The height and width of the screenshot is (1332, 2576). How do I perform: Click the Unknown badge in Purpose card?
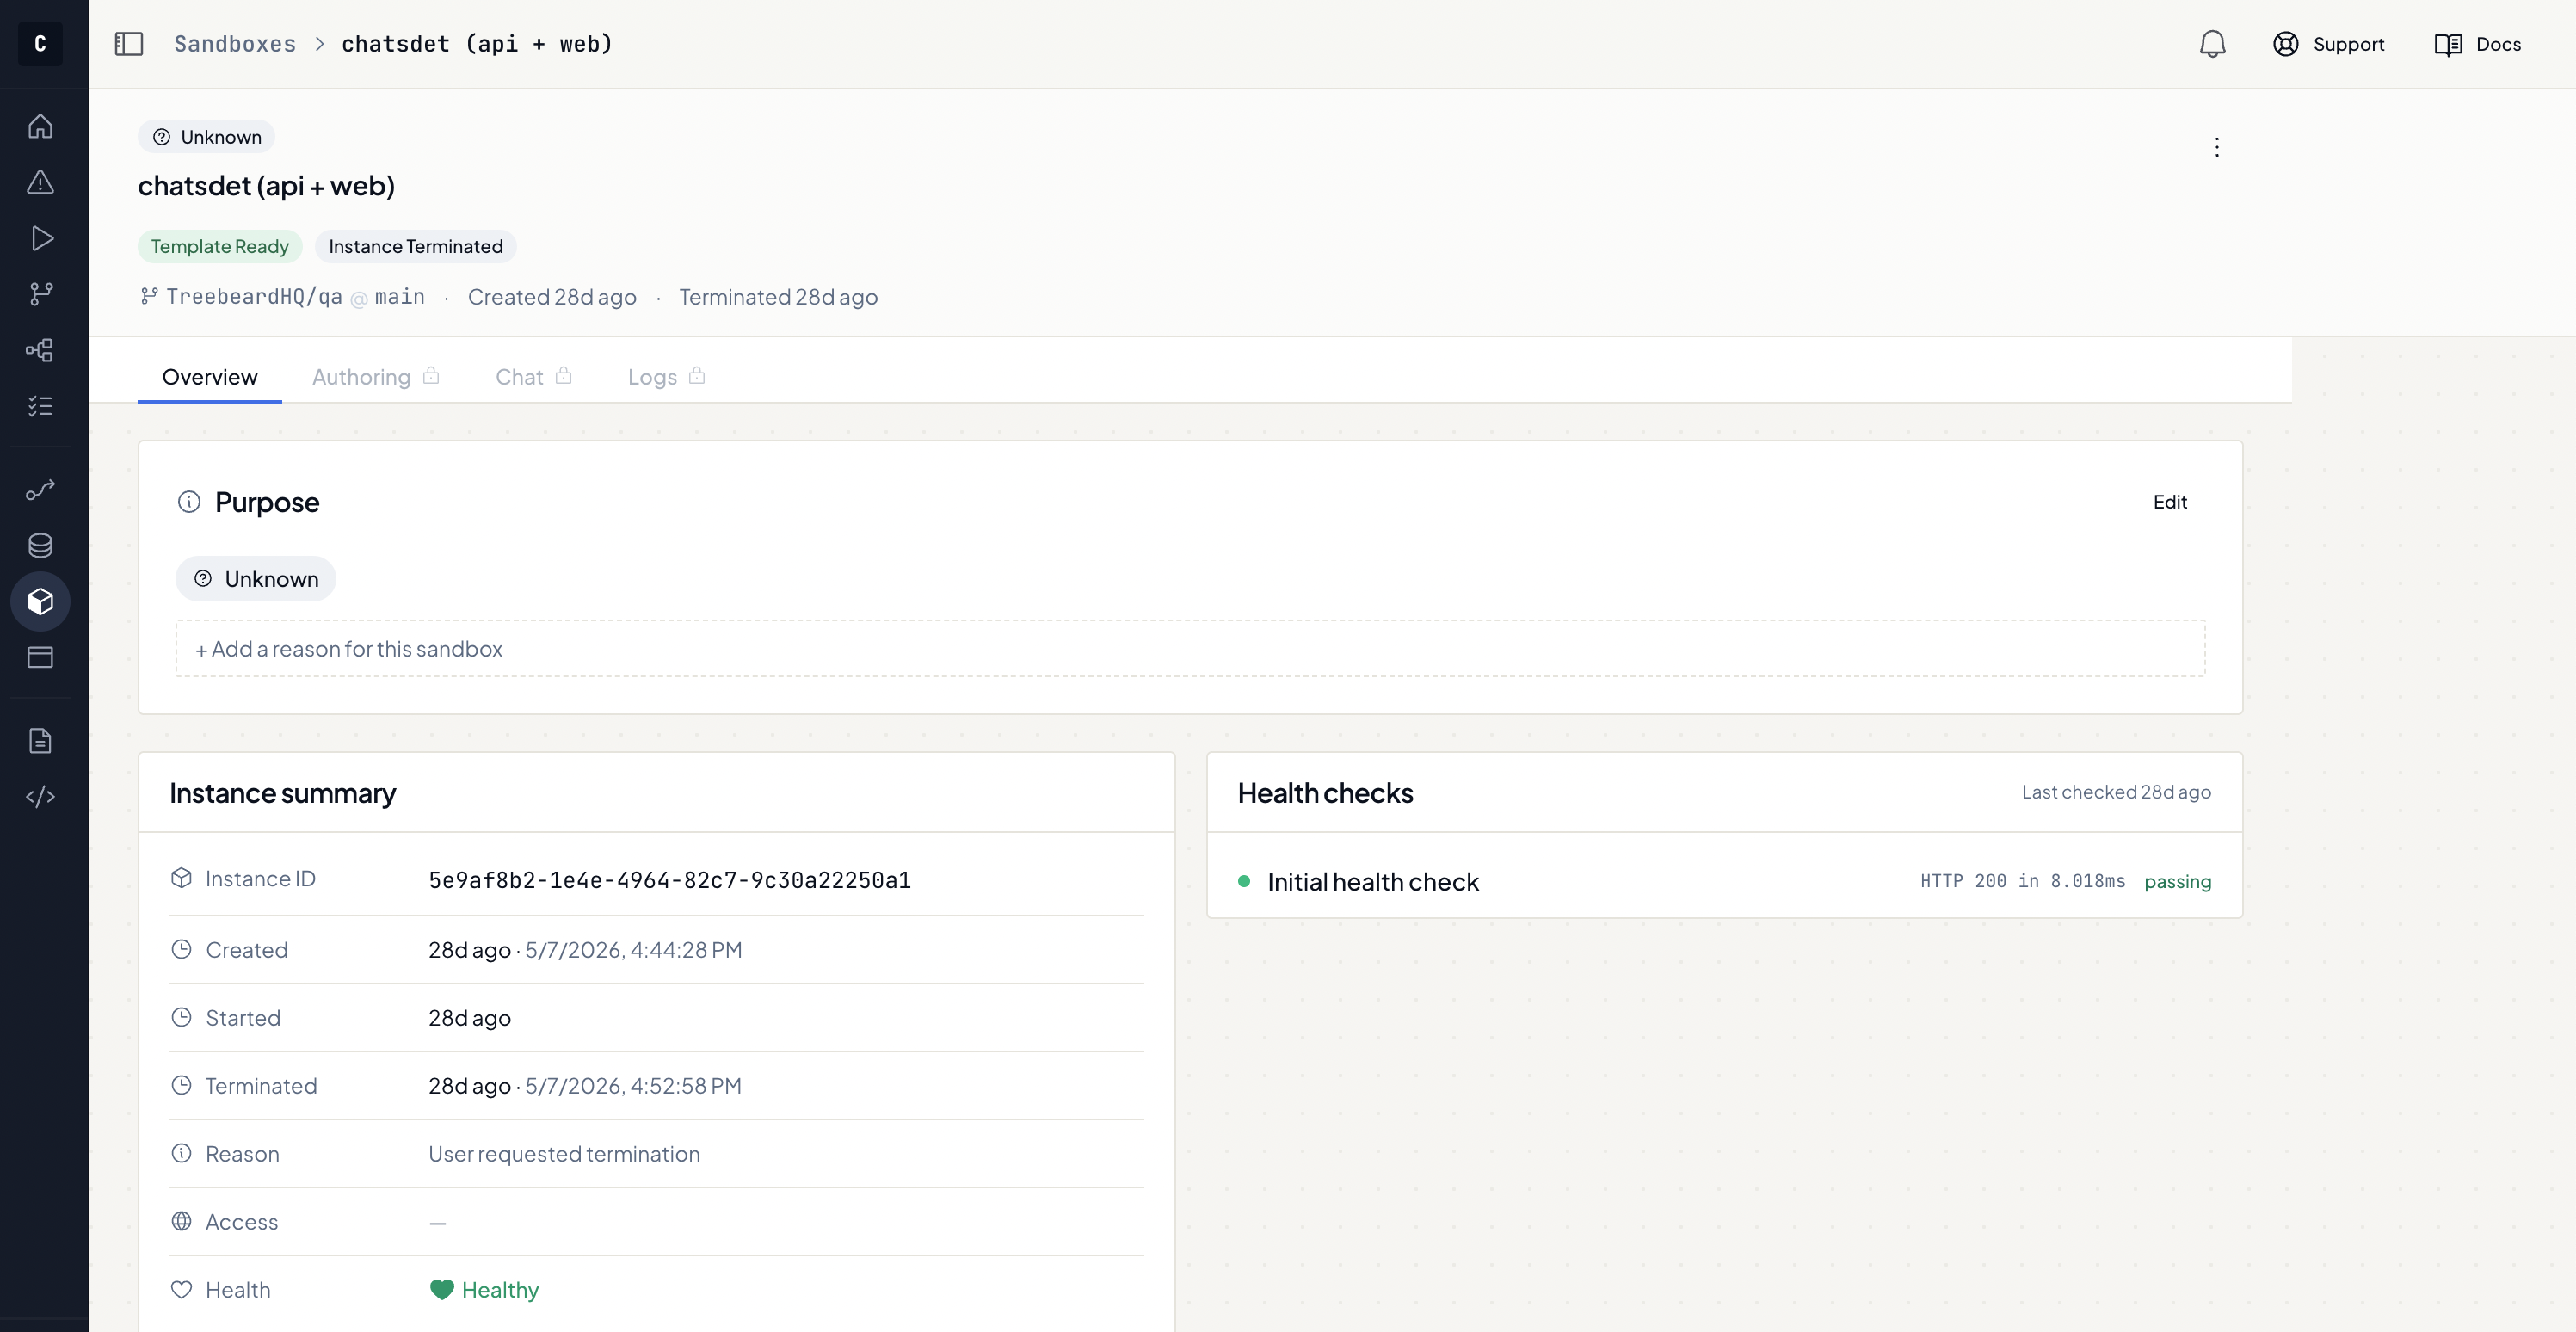click(x=256, y=579)
